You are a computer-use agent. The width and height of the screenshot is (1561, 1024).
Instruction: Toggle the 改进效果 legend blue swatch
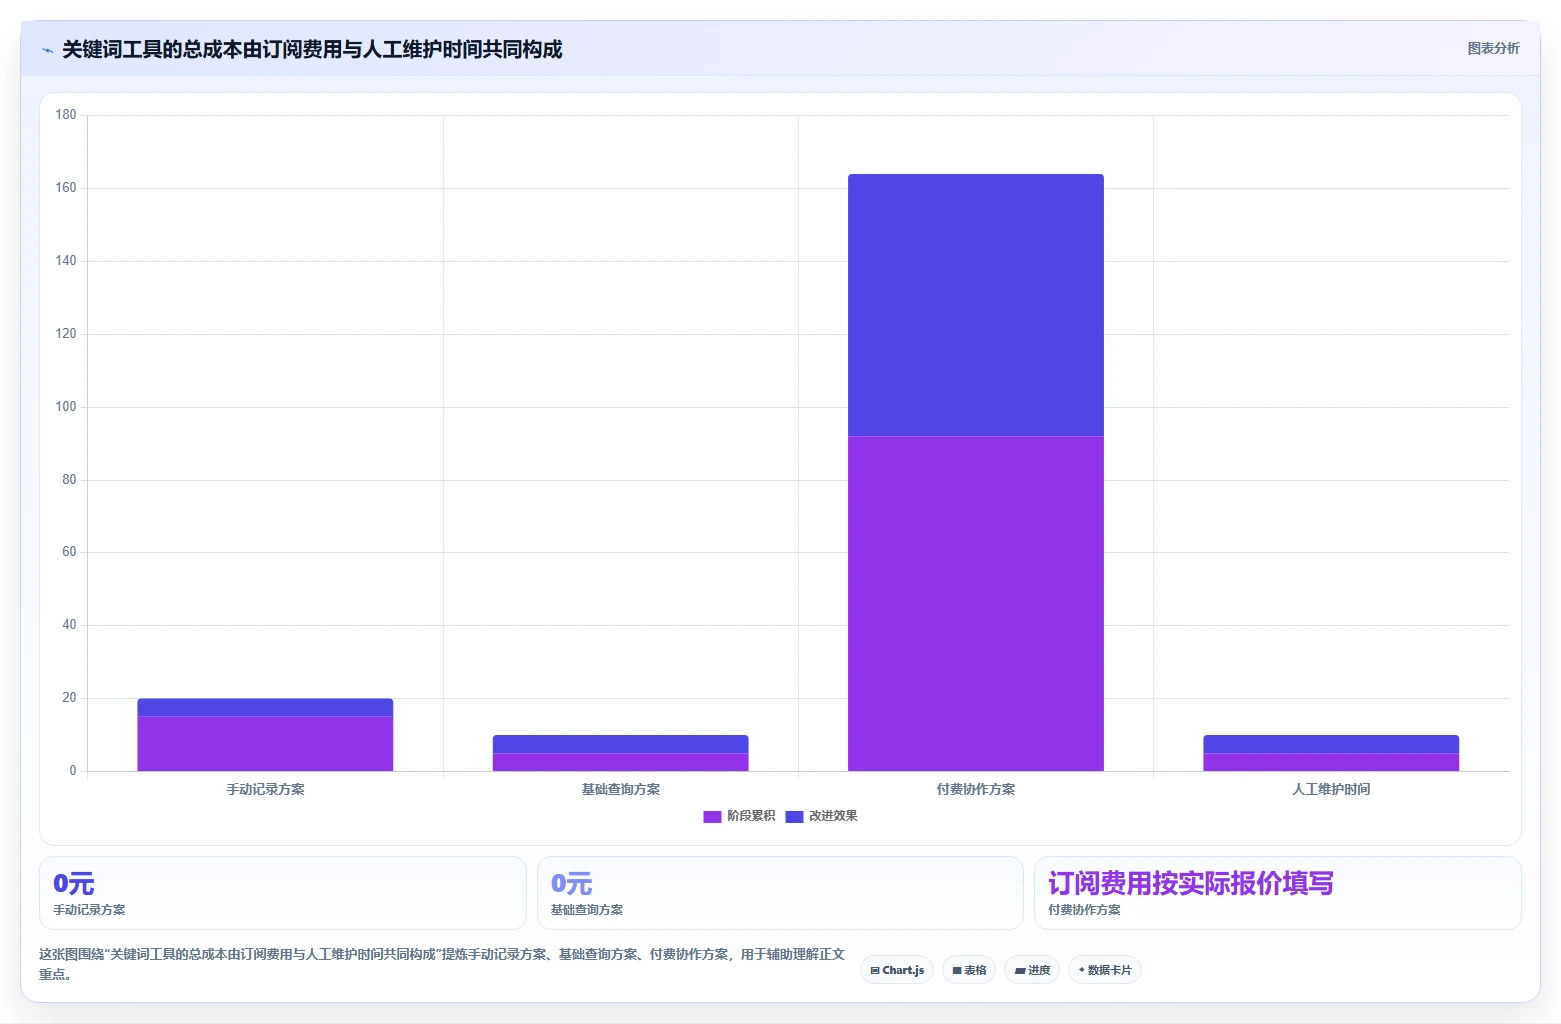794,817
